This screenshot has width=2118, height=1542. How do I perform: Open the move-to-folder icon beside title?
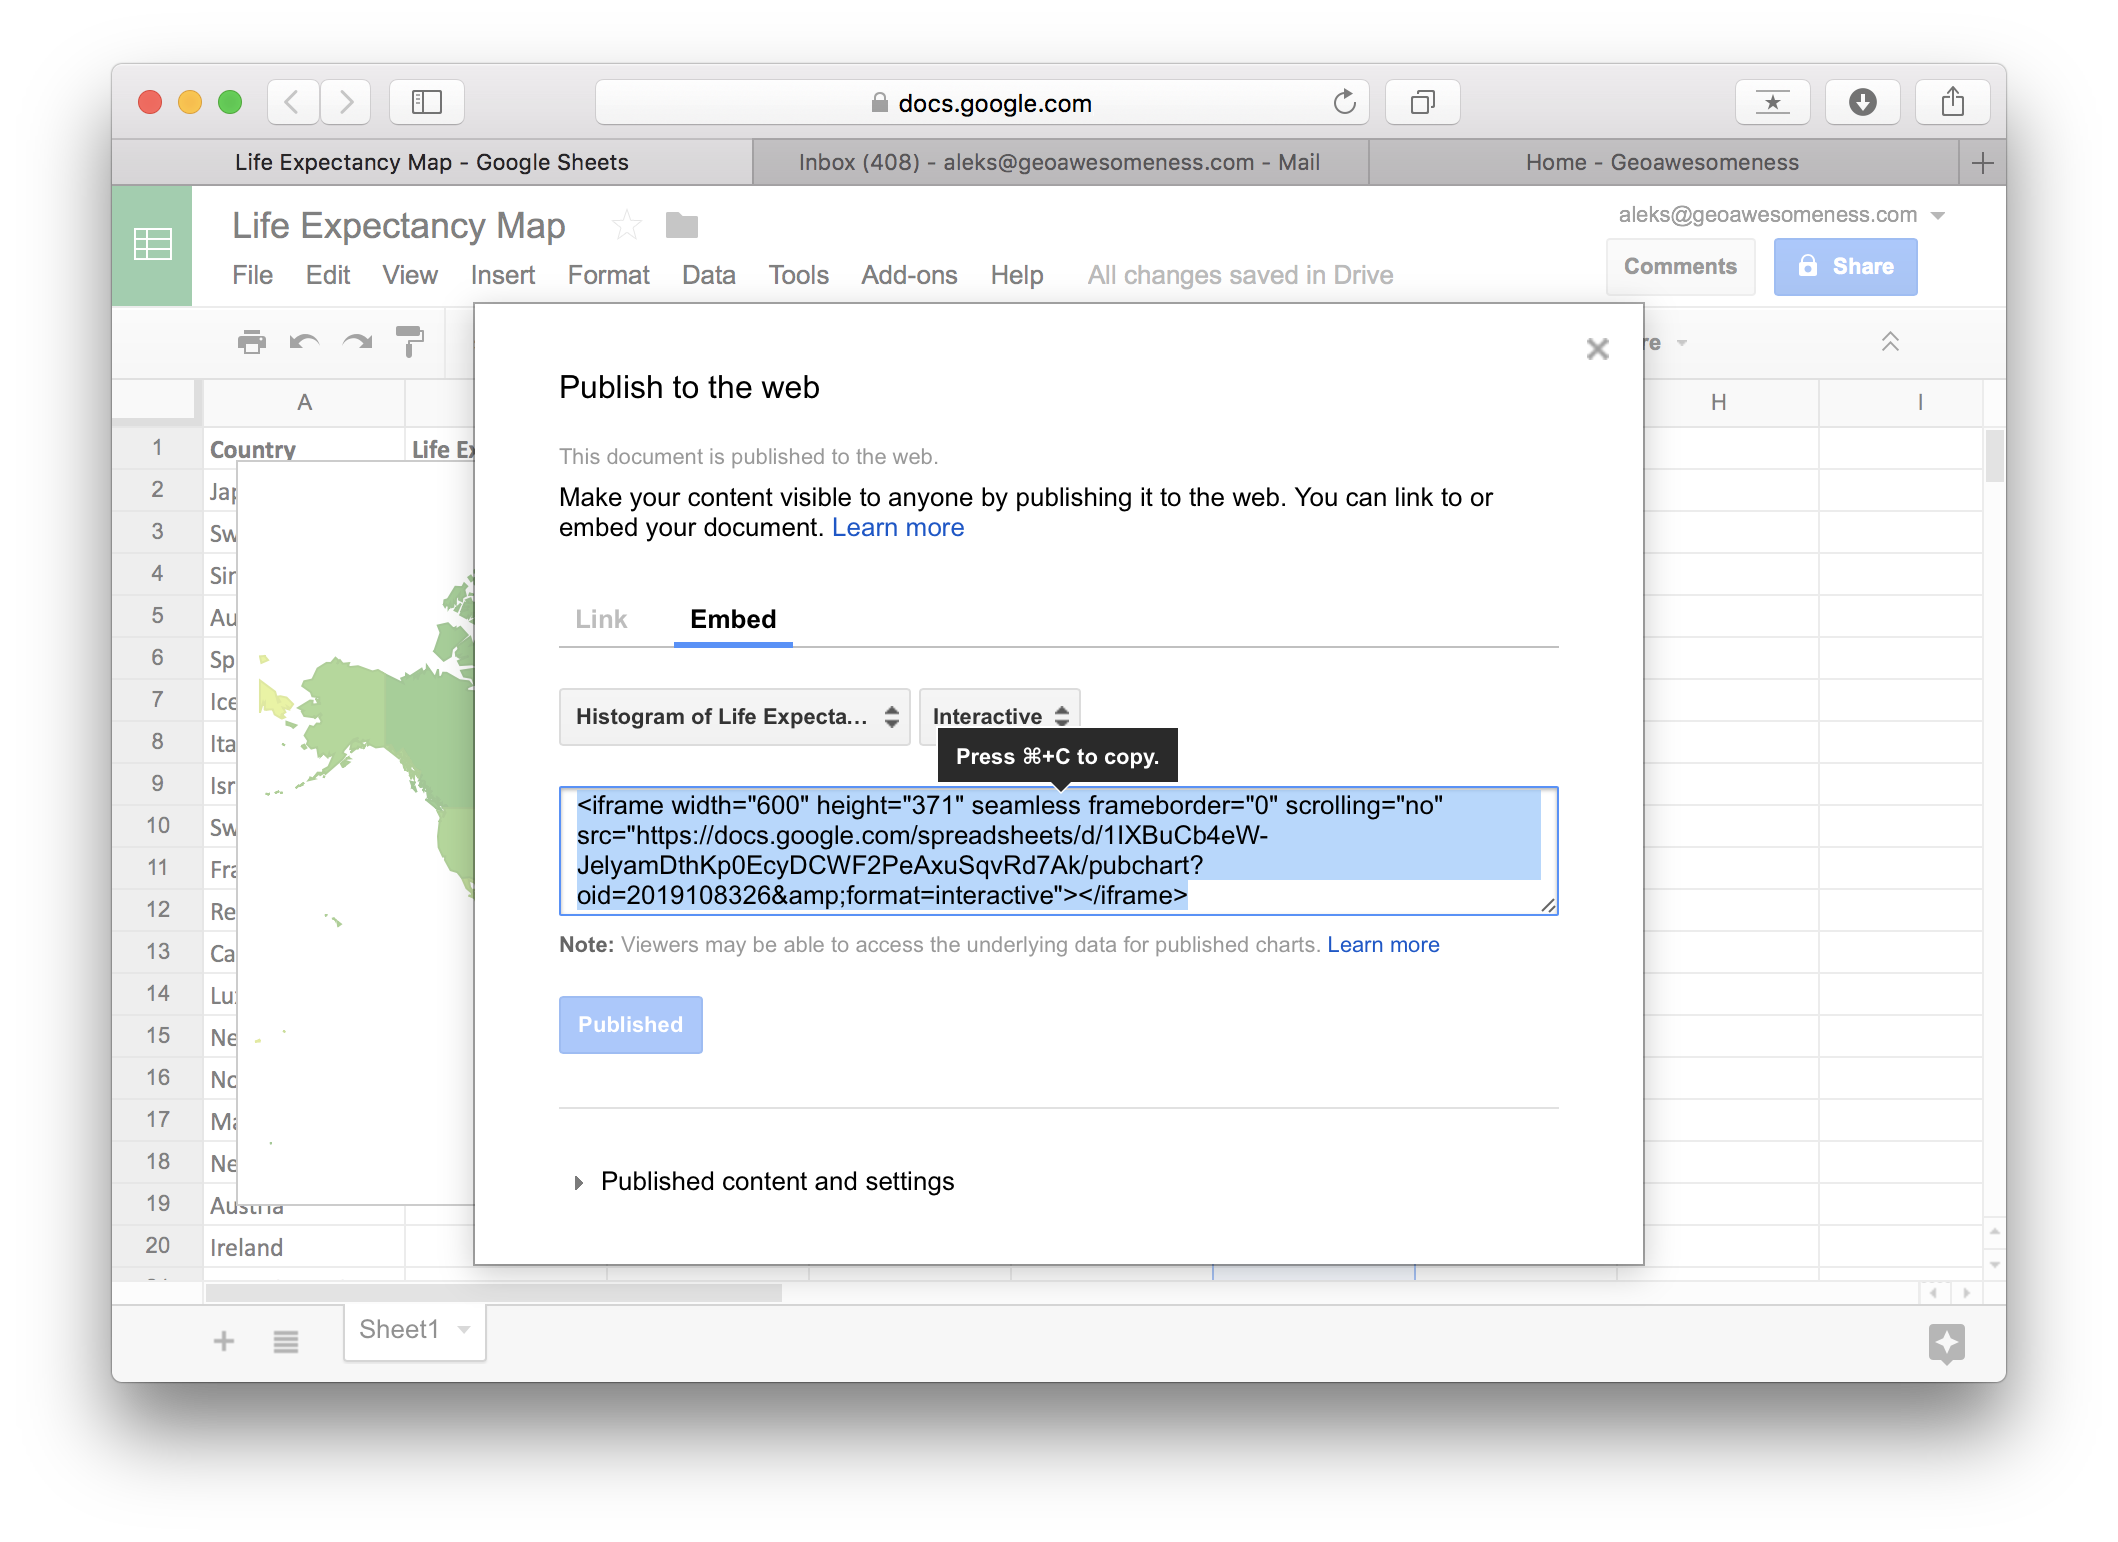681,226
